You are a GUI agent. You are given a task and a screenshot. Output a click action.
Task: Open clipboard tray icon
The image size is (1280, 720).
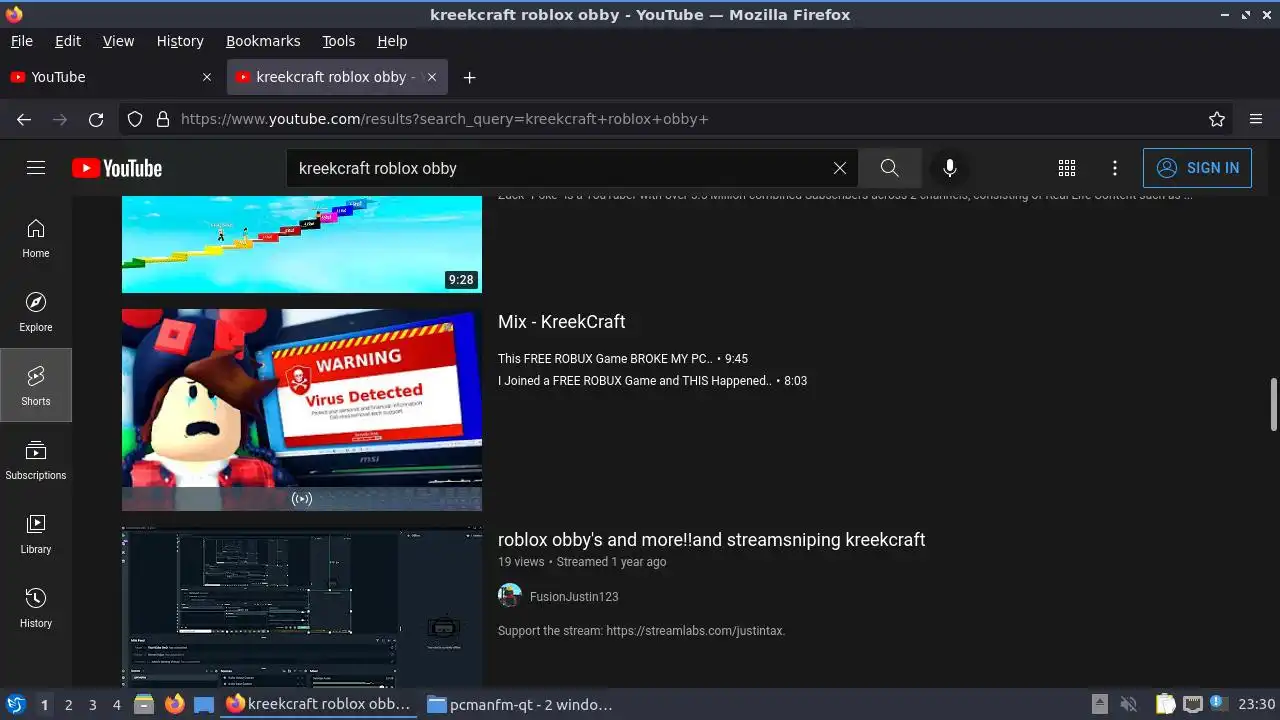coord(1166,704)
